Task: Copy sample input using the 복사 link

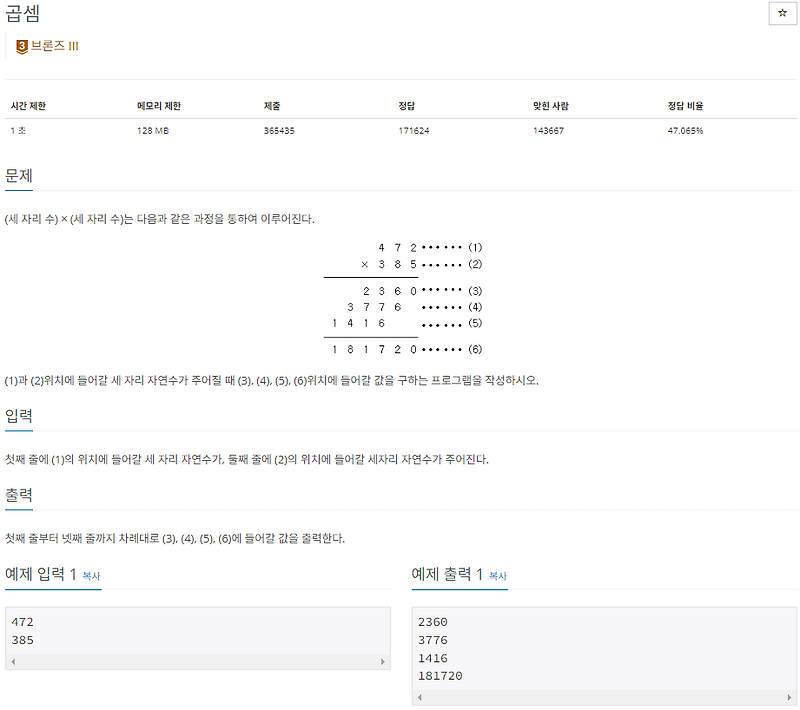Action: click(x=93, y=576)
